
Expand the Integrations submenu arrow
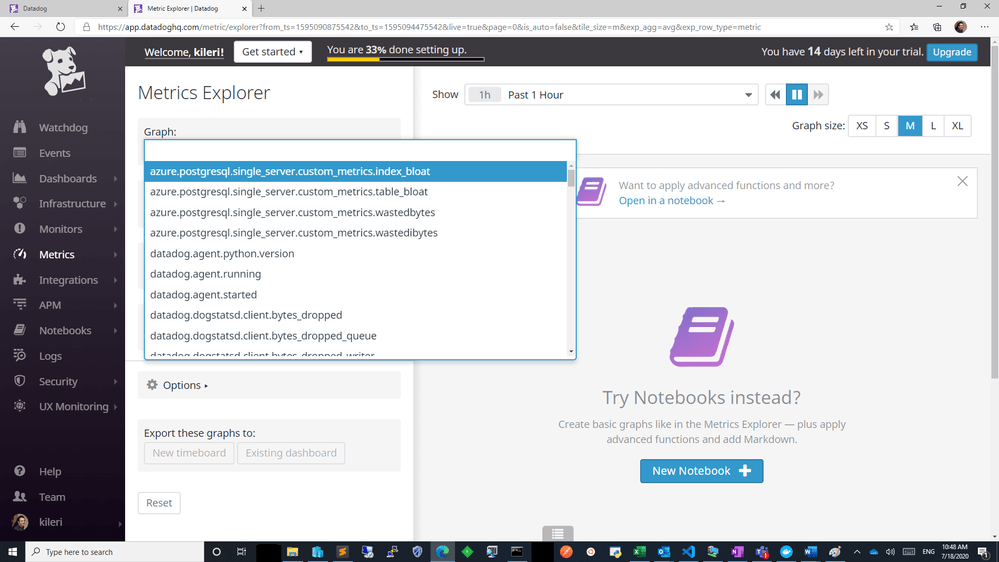(115, 280)
